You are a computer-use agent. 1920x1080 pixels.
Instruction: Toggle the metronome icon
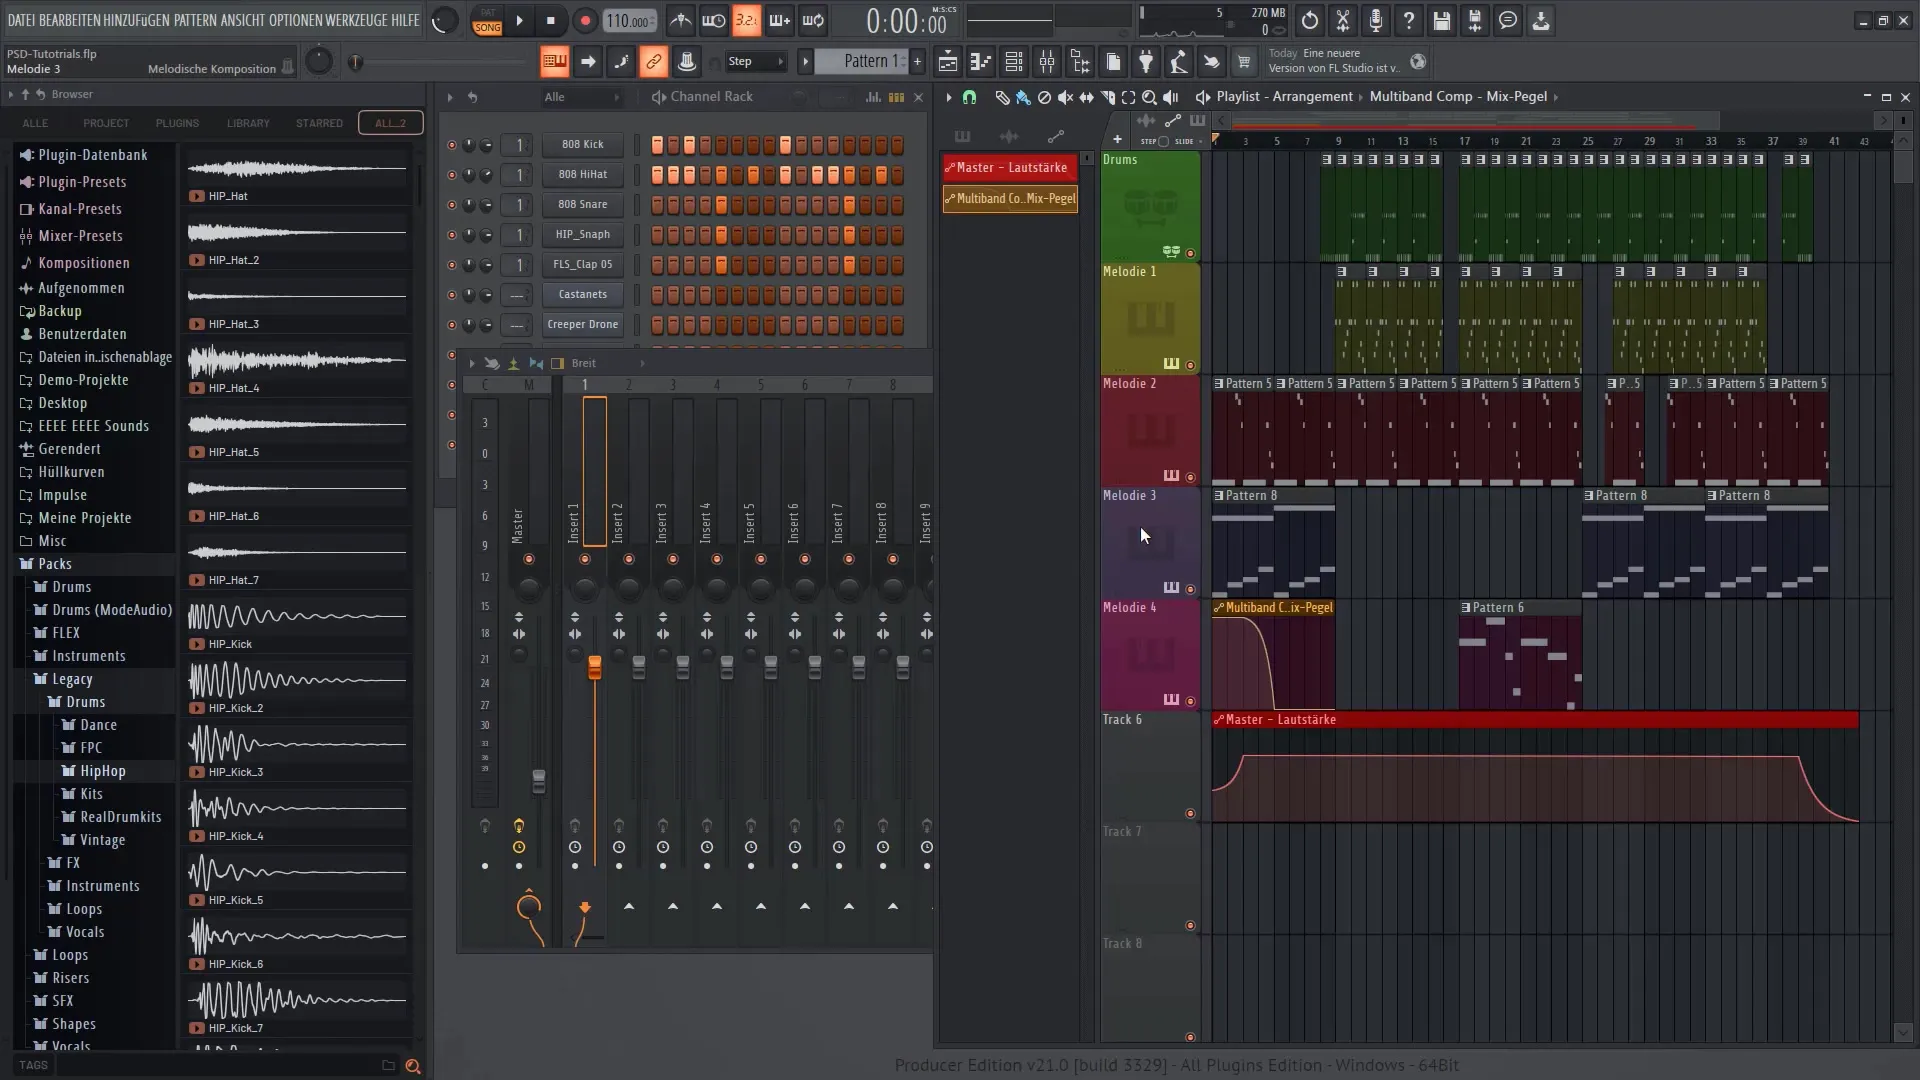pyautogui.click(x=681, y=20)
